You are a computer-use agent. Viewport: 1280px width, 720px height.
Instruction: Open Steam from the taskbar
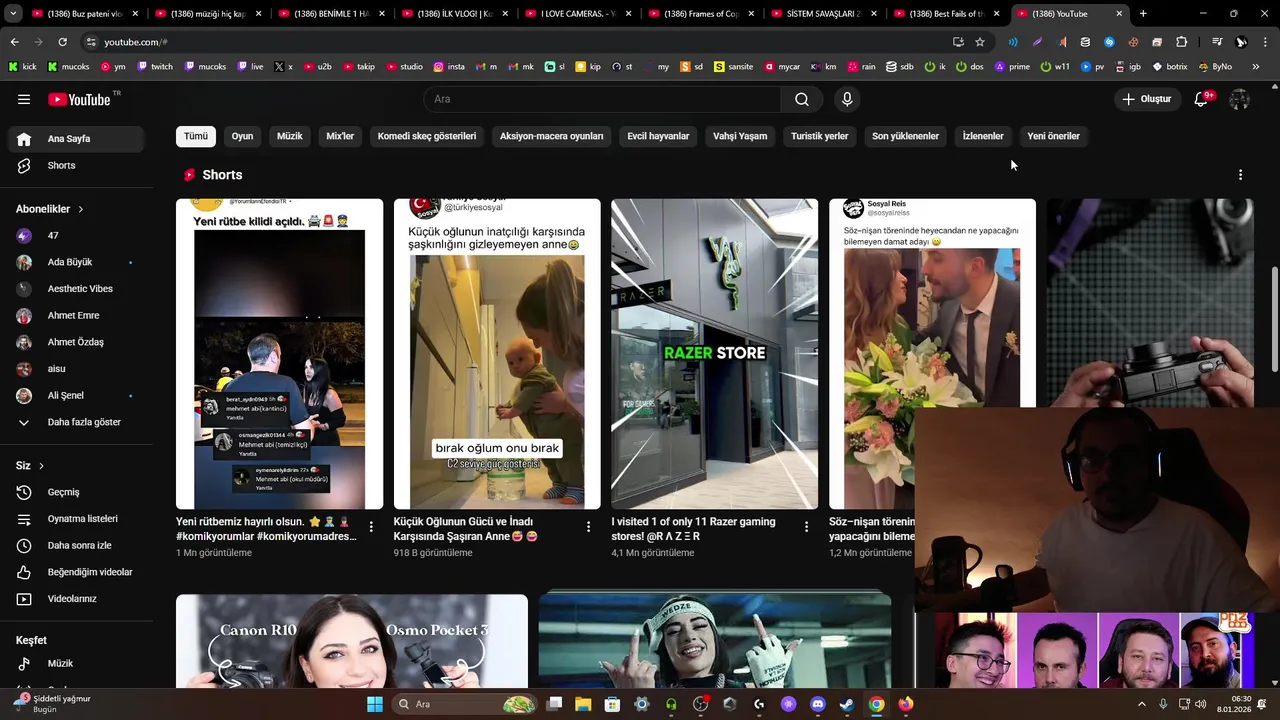pos(847,704)
